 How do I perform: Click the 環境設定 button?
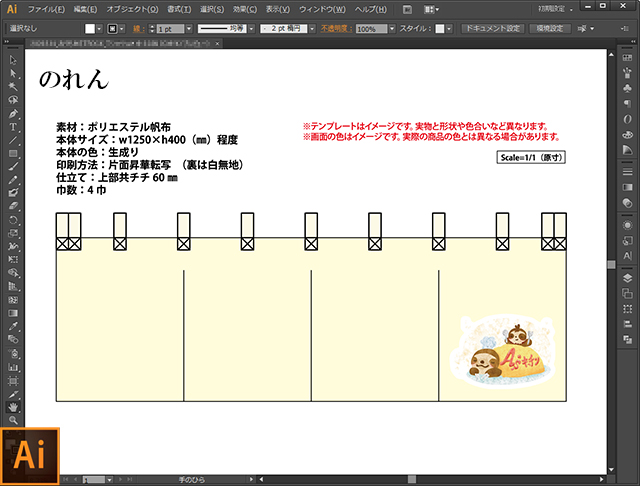coord(550,29)
